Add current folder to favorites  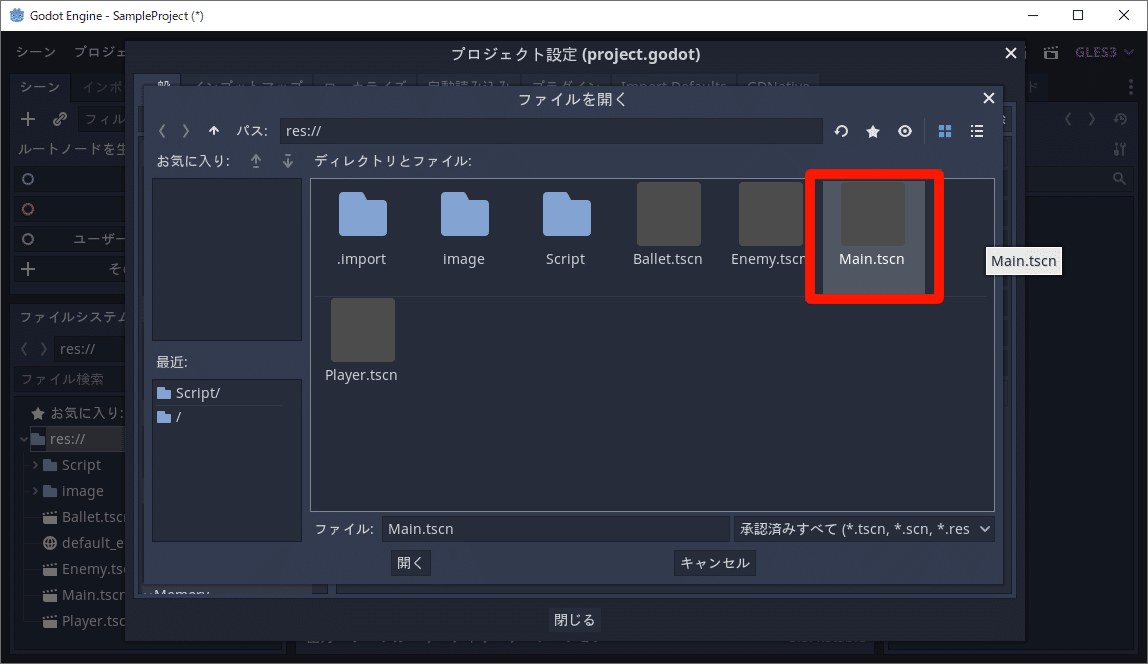pyautogui.click(x=873, y=131)
